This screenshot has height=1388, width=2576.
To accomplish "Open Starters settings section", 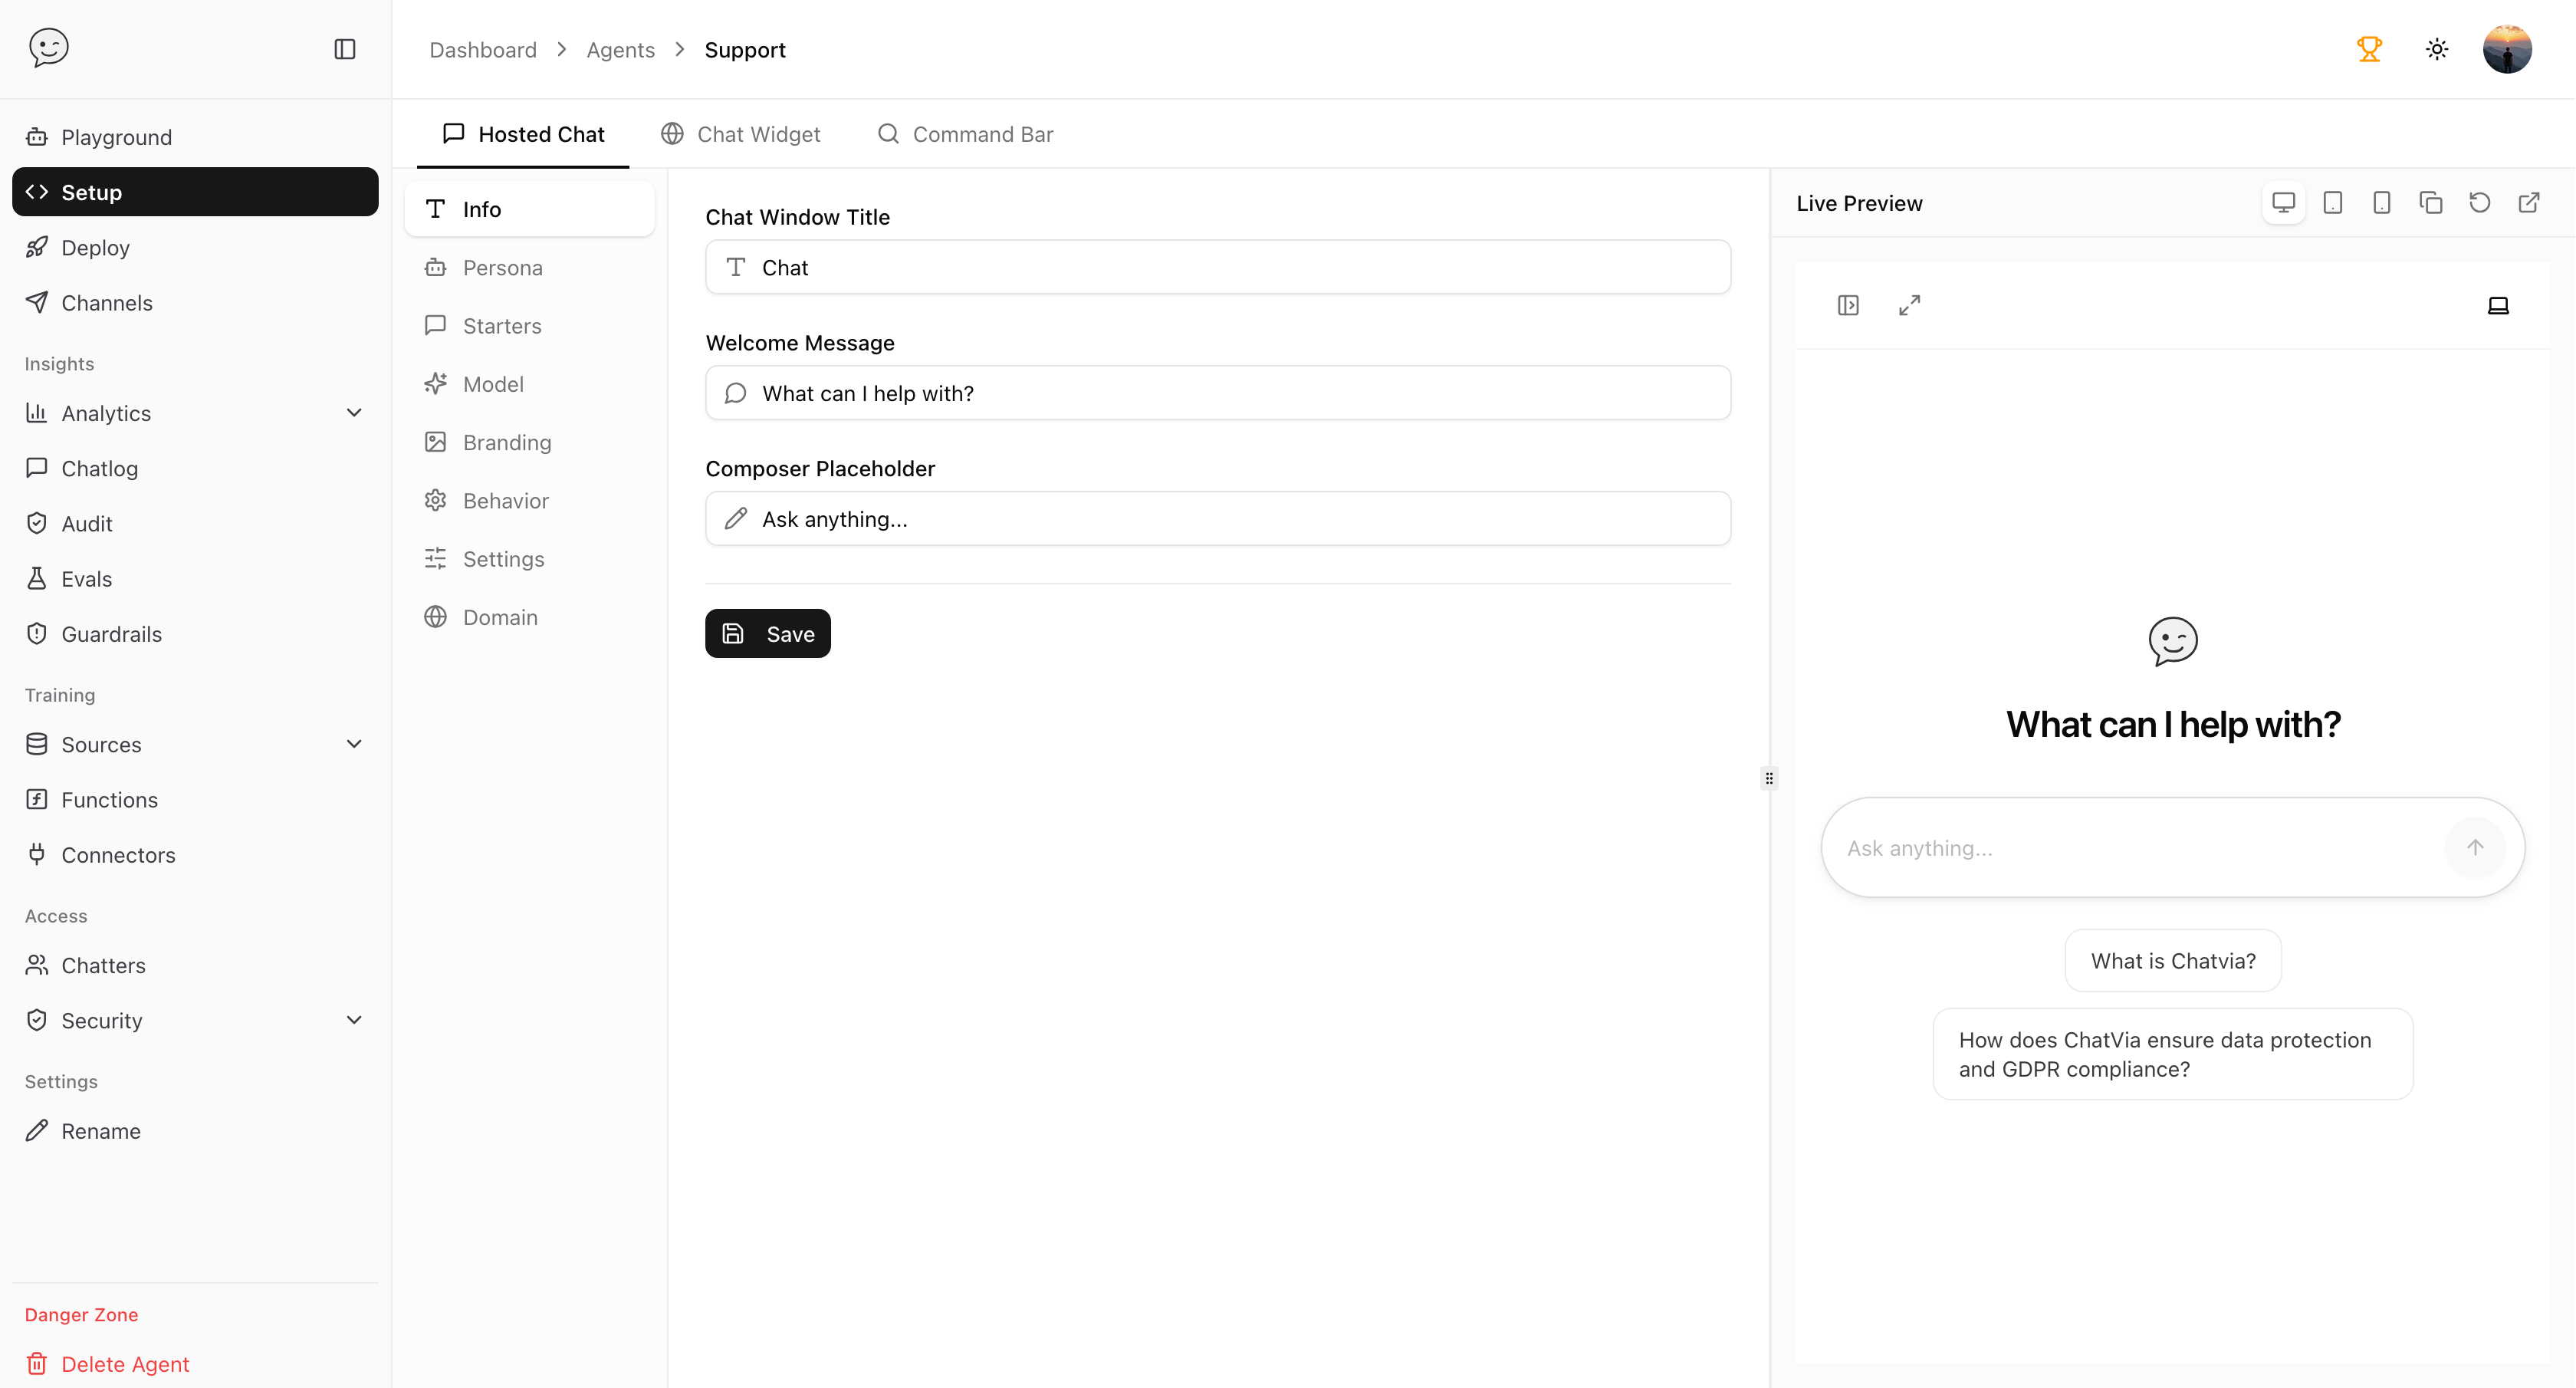I will (x=529, y=326).
